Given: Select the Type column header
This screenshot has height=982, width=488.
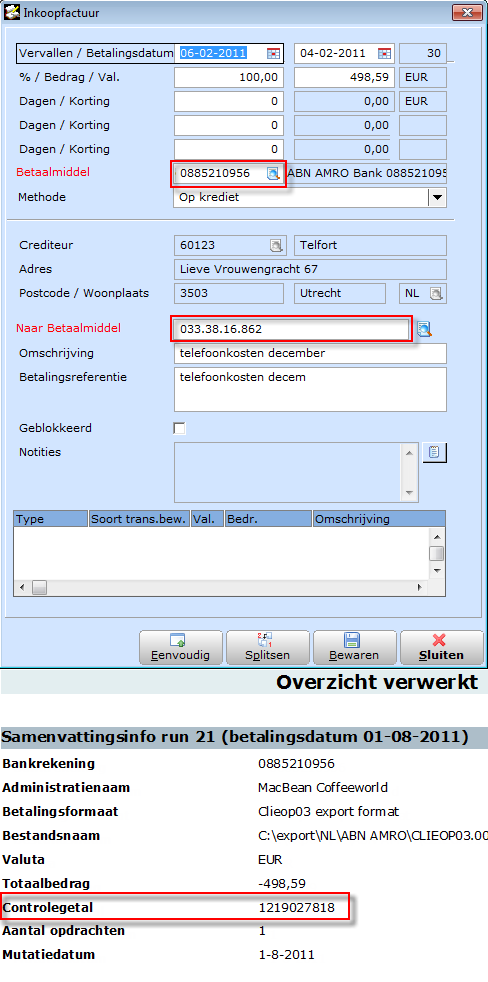Looking at the screenshot, I should click(51, 519).
